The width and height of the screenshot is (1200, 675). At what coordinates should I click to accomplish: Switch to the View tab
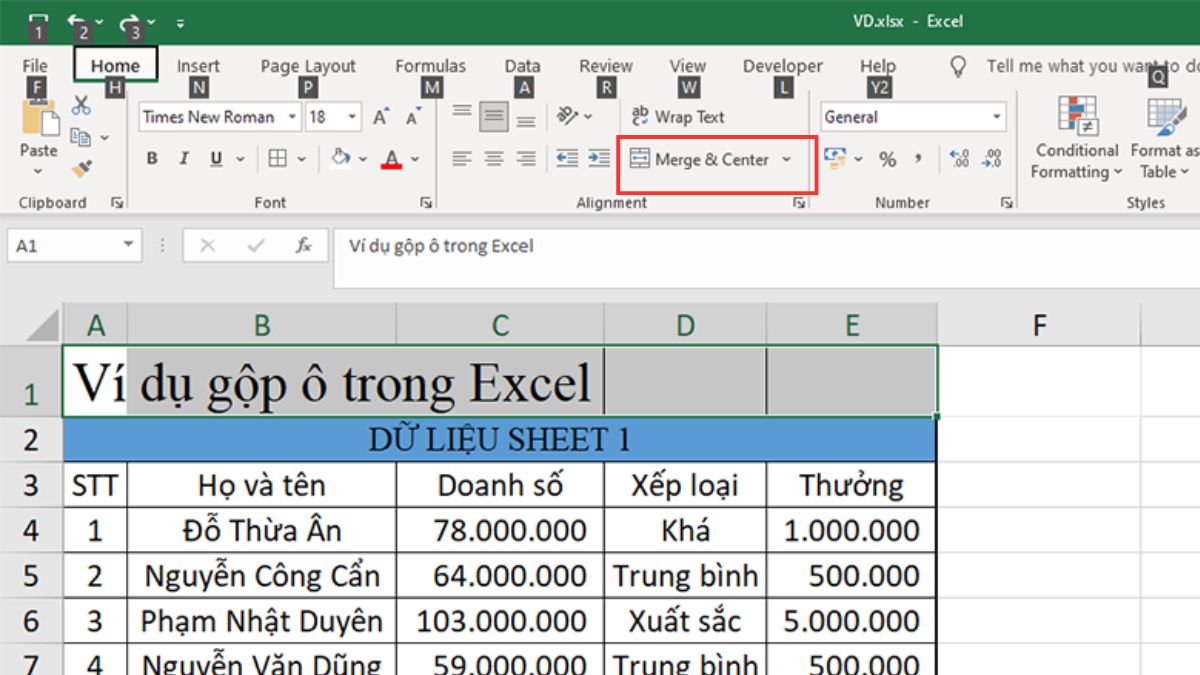(687, 66)
